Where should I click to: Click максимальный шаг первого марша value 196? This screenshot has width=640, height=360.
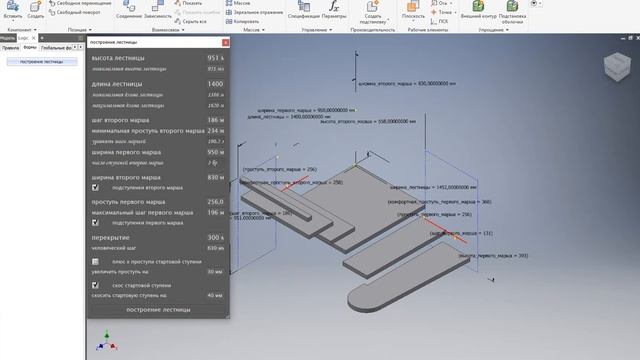pyautogui.click(x=216, y=212)
